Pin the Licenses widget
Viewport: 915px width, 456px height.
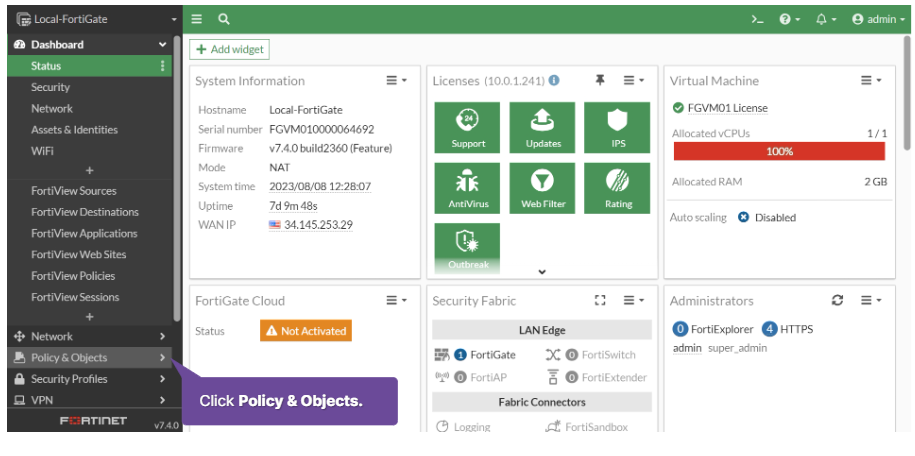coord(599,80)
